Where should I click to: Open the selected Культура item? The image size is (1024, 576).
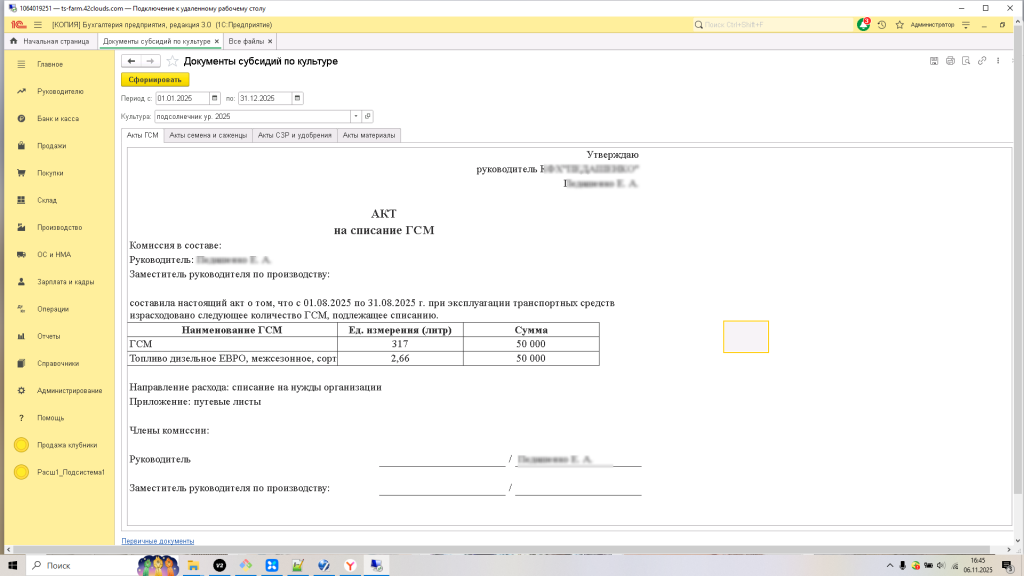pyautogui.click(x=368, y=116)
